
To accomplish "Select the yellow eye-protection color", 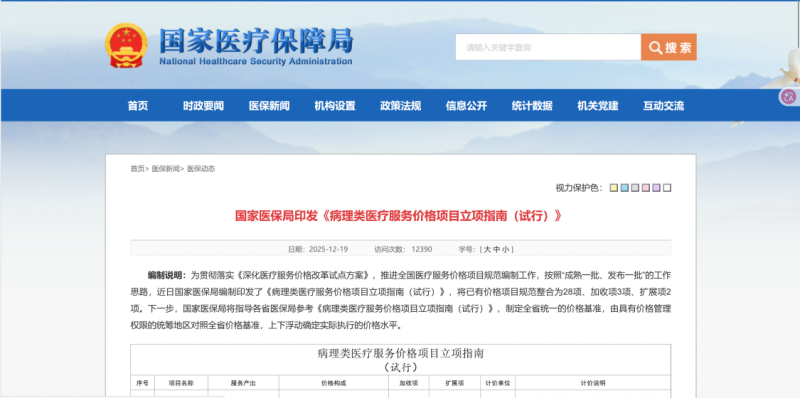I will [614, 188].
